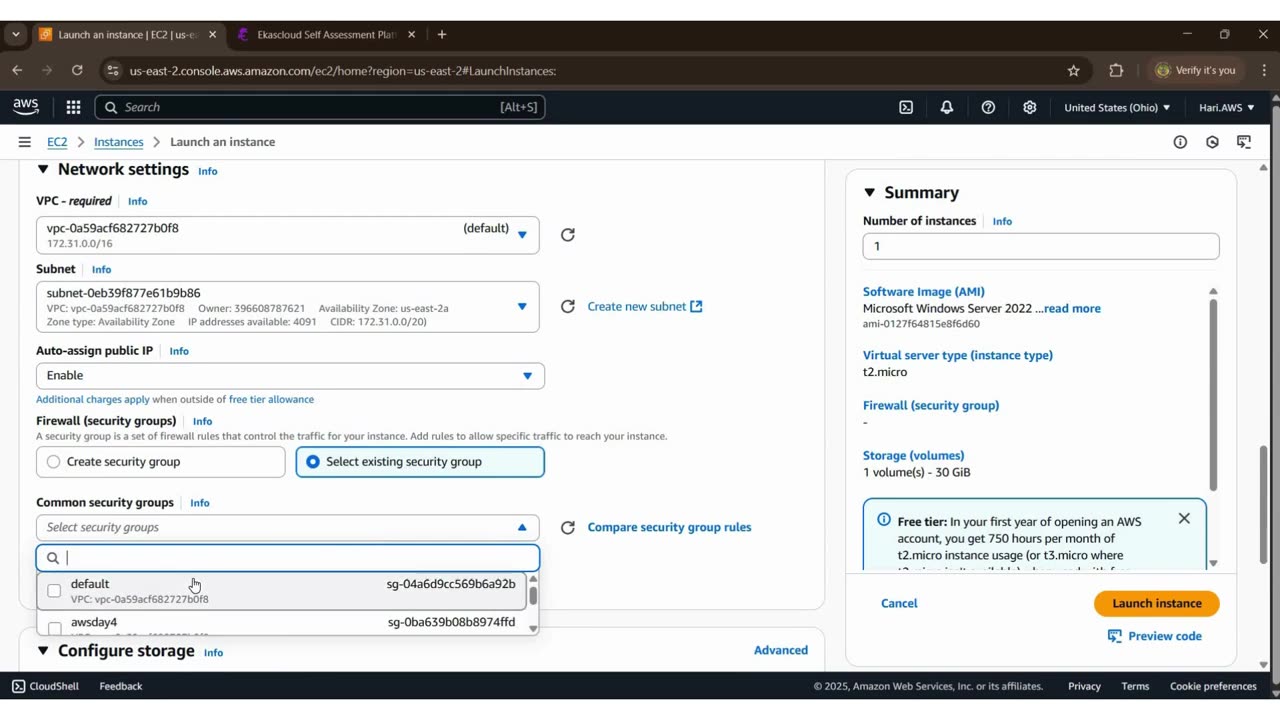Open the browser extensions puzzle icon
This screenshot has height=720, width=1280.
click(x=1117, y=70)
